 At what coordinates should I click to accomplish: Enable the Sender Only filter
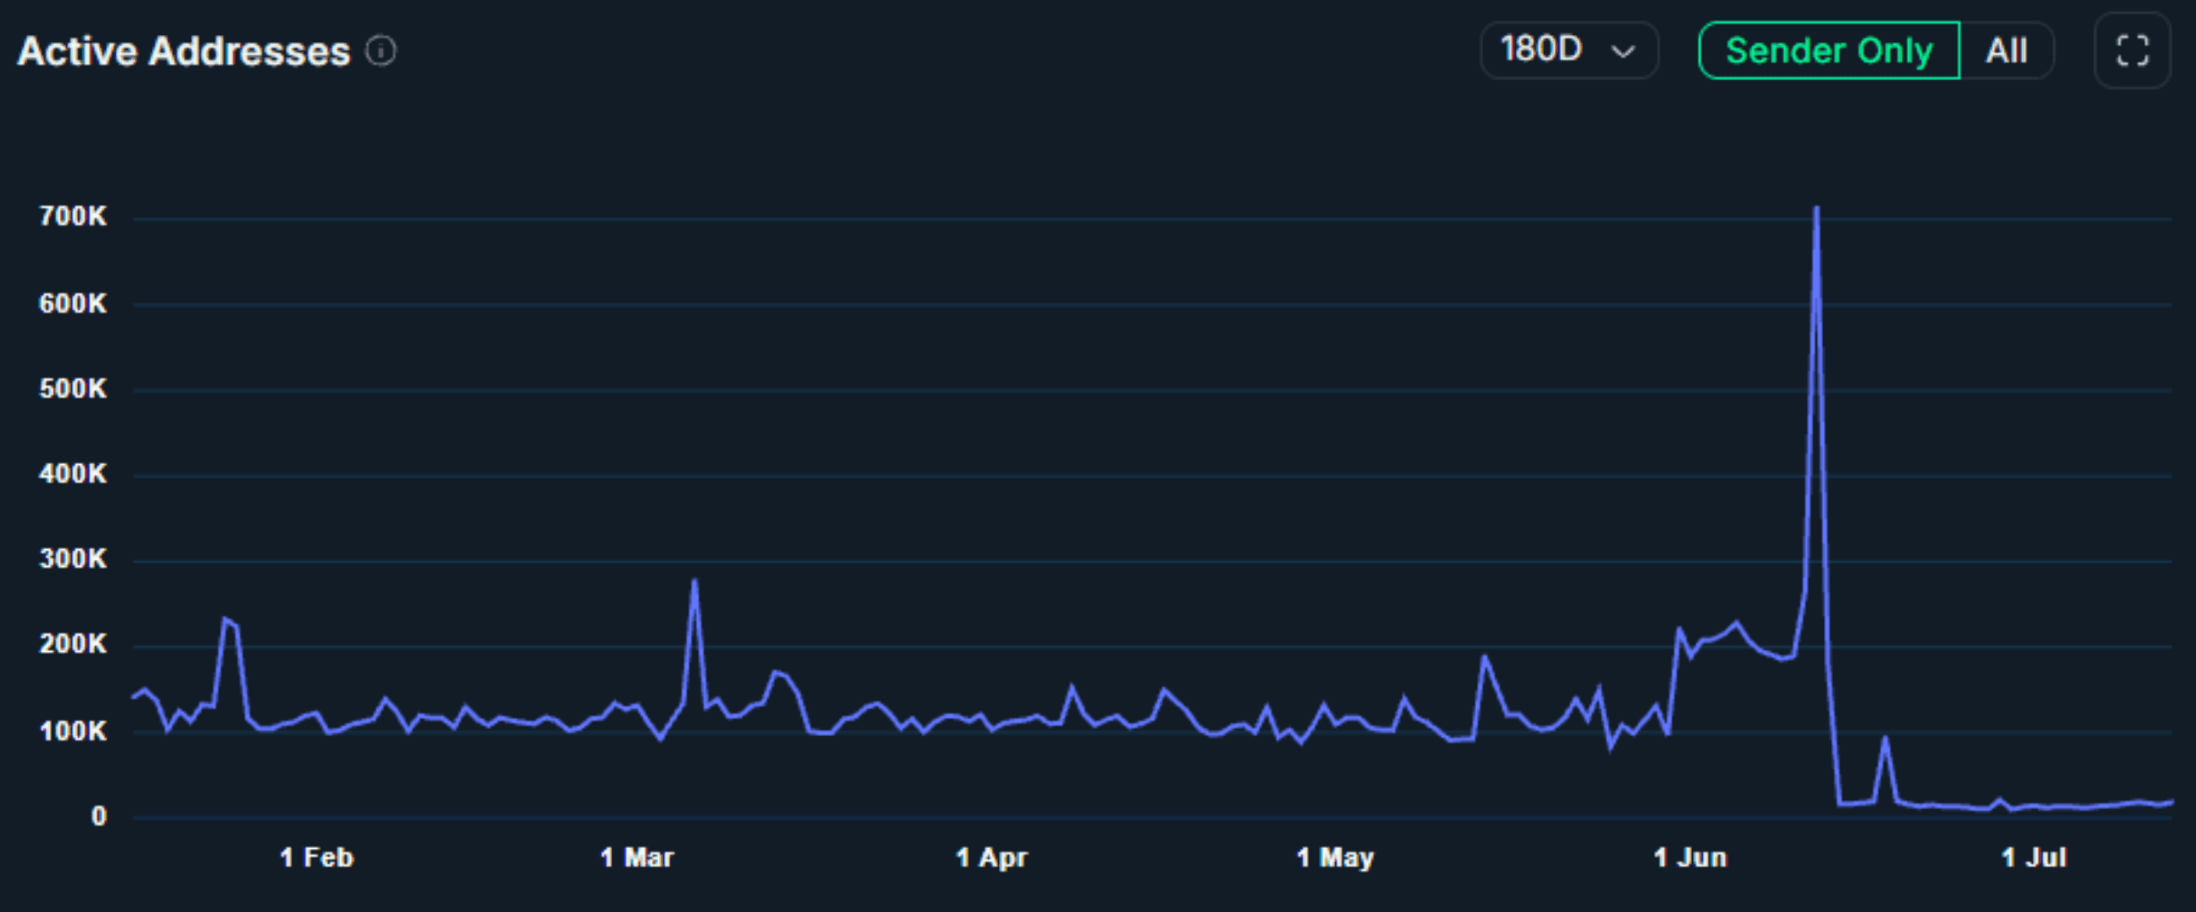[1829, 51]
